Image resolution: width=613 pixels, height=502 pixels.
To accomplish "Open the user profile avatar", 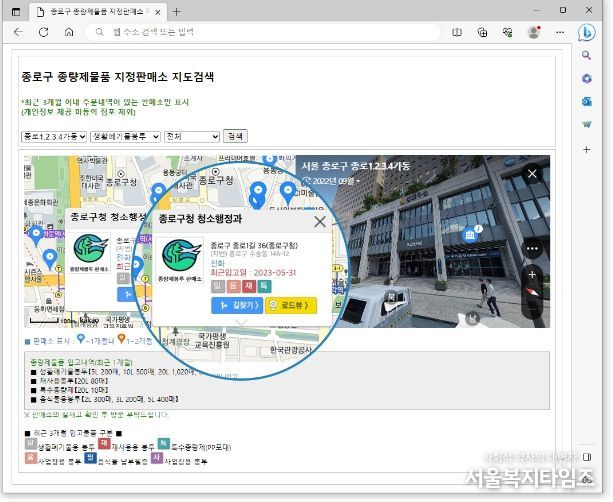I will pyautogui.click(x=534, y=32).
